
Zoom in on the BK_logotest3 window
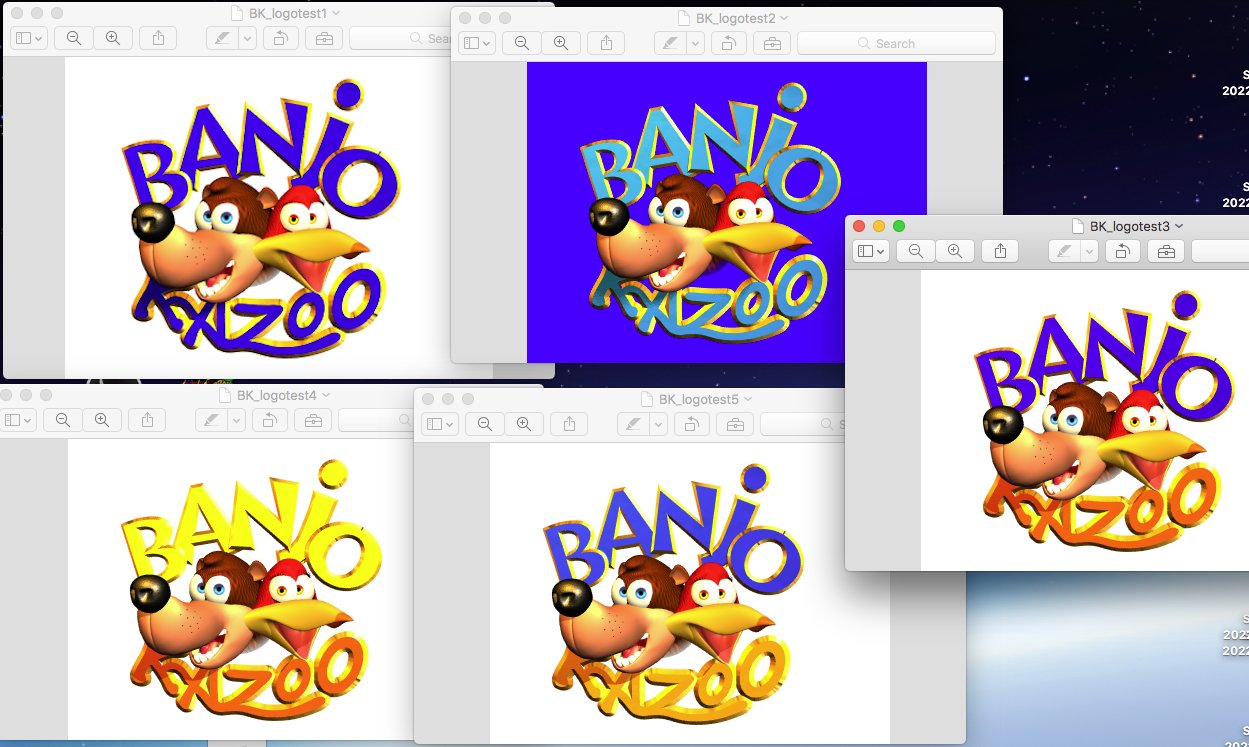954,251
